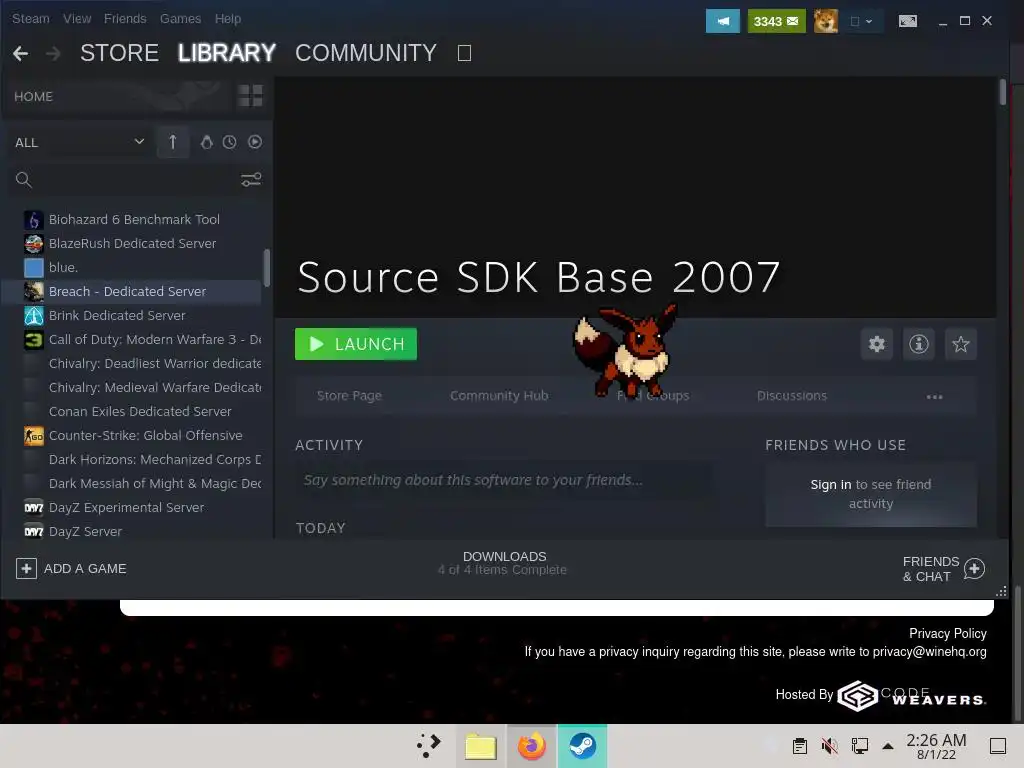
Task: Open the STORE tab
Action: tap(120, 53)
